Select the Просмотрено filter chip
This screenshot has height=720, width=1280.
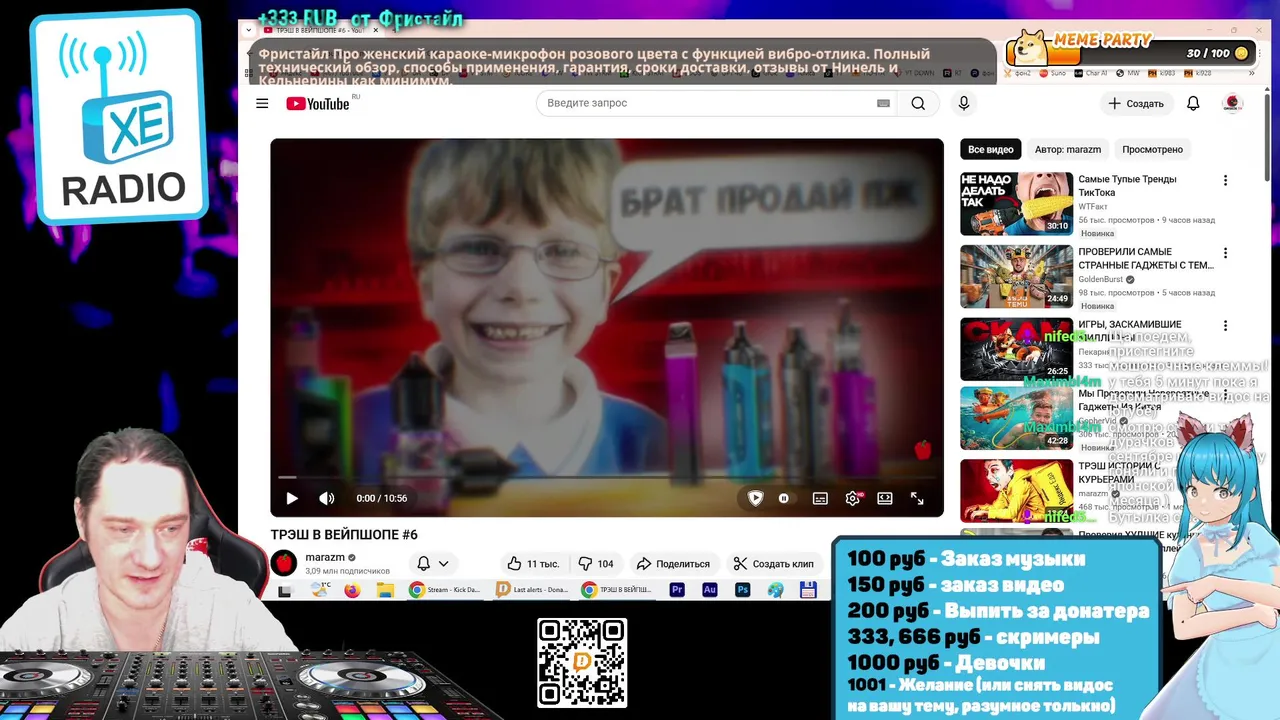pos(1152,149)
